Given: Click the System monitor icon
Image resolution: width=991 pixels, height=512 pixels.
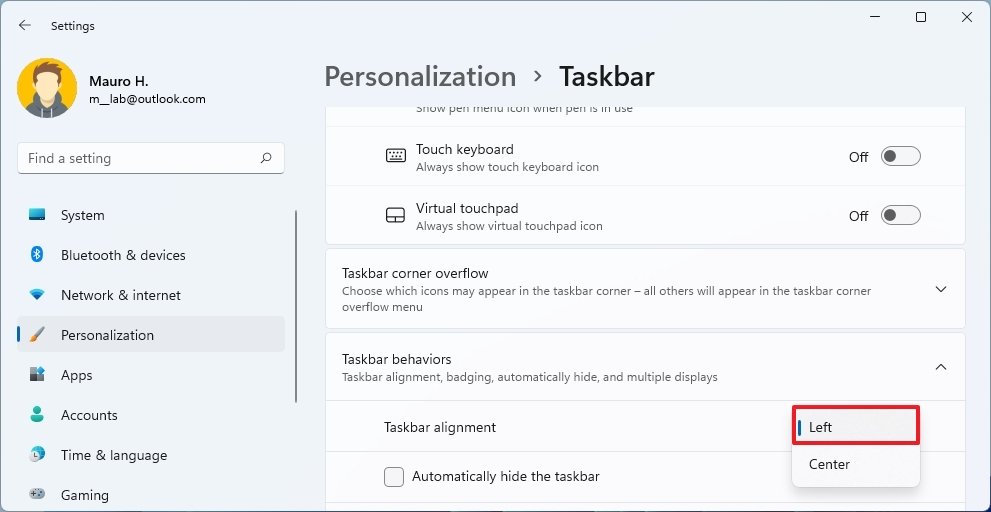Looking at the screenshot, I should pyautogui.click(x=37, y=215).
